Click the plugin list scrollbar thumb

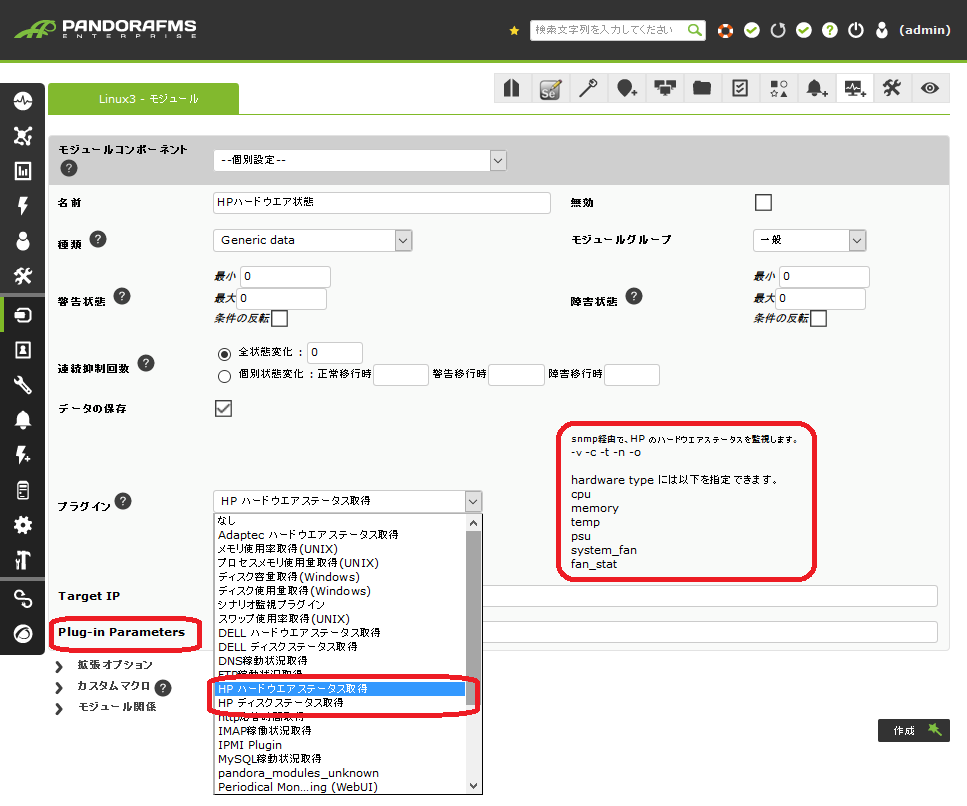tap(474, 619)
